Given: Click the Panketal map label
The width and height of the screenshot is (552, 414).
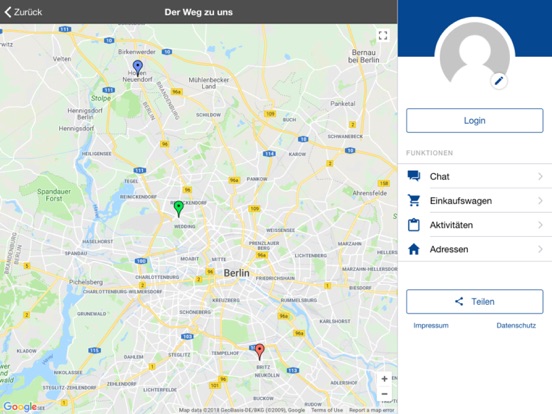Looking at the screenshot, I should point(343,104).
